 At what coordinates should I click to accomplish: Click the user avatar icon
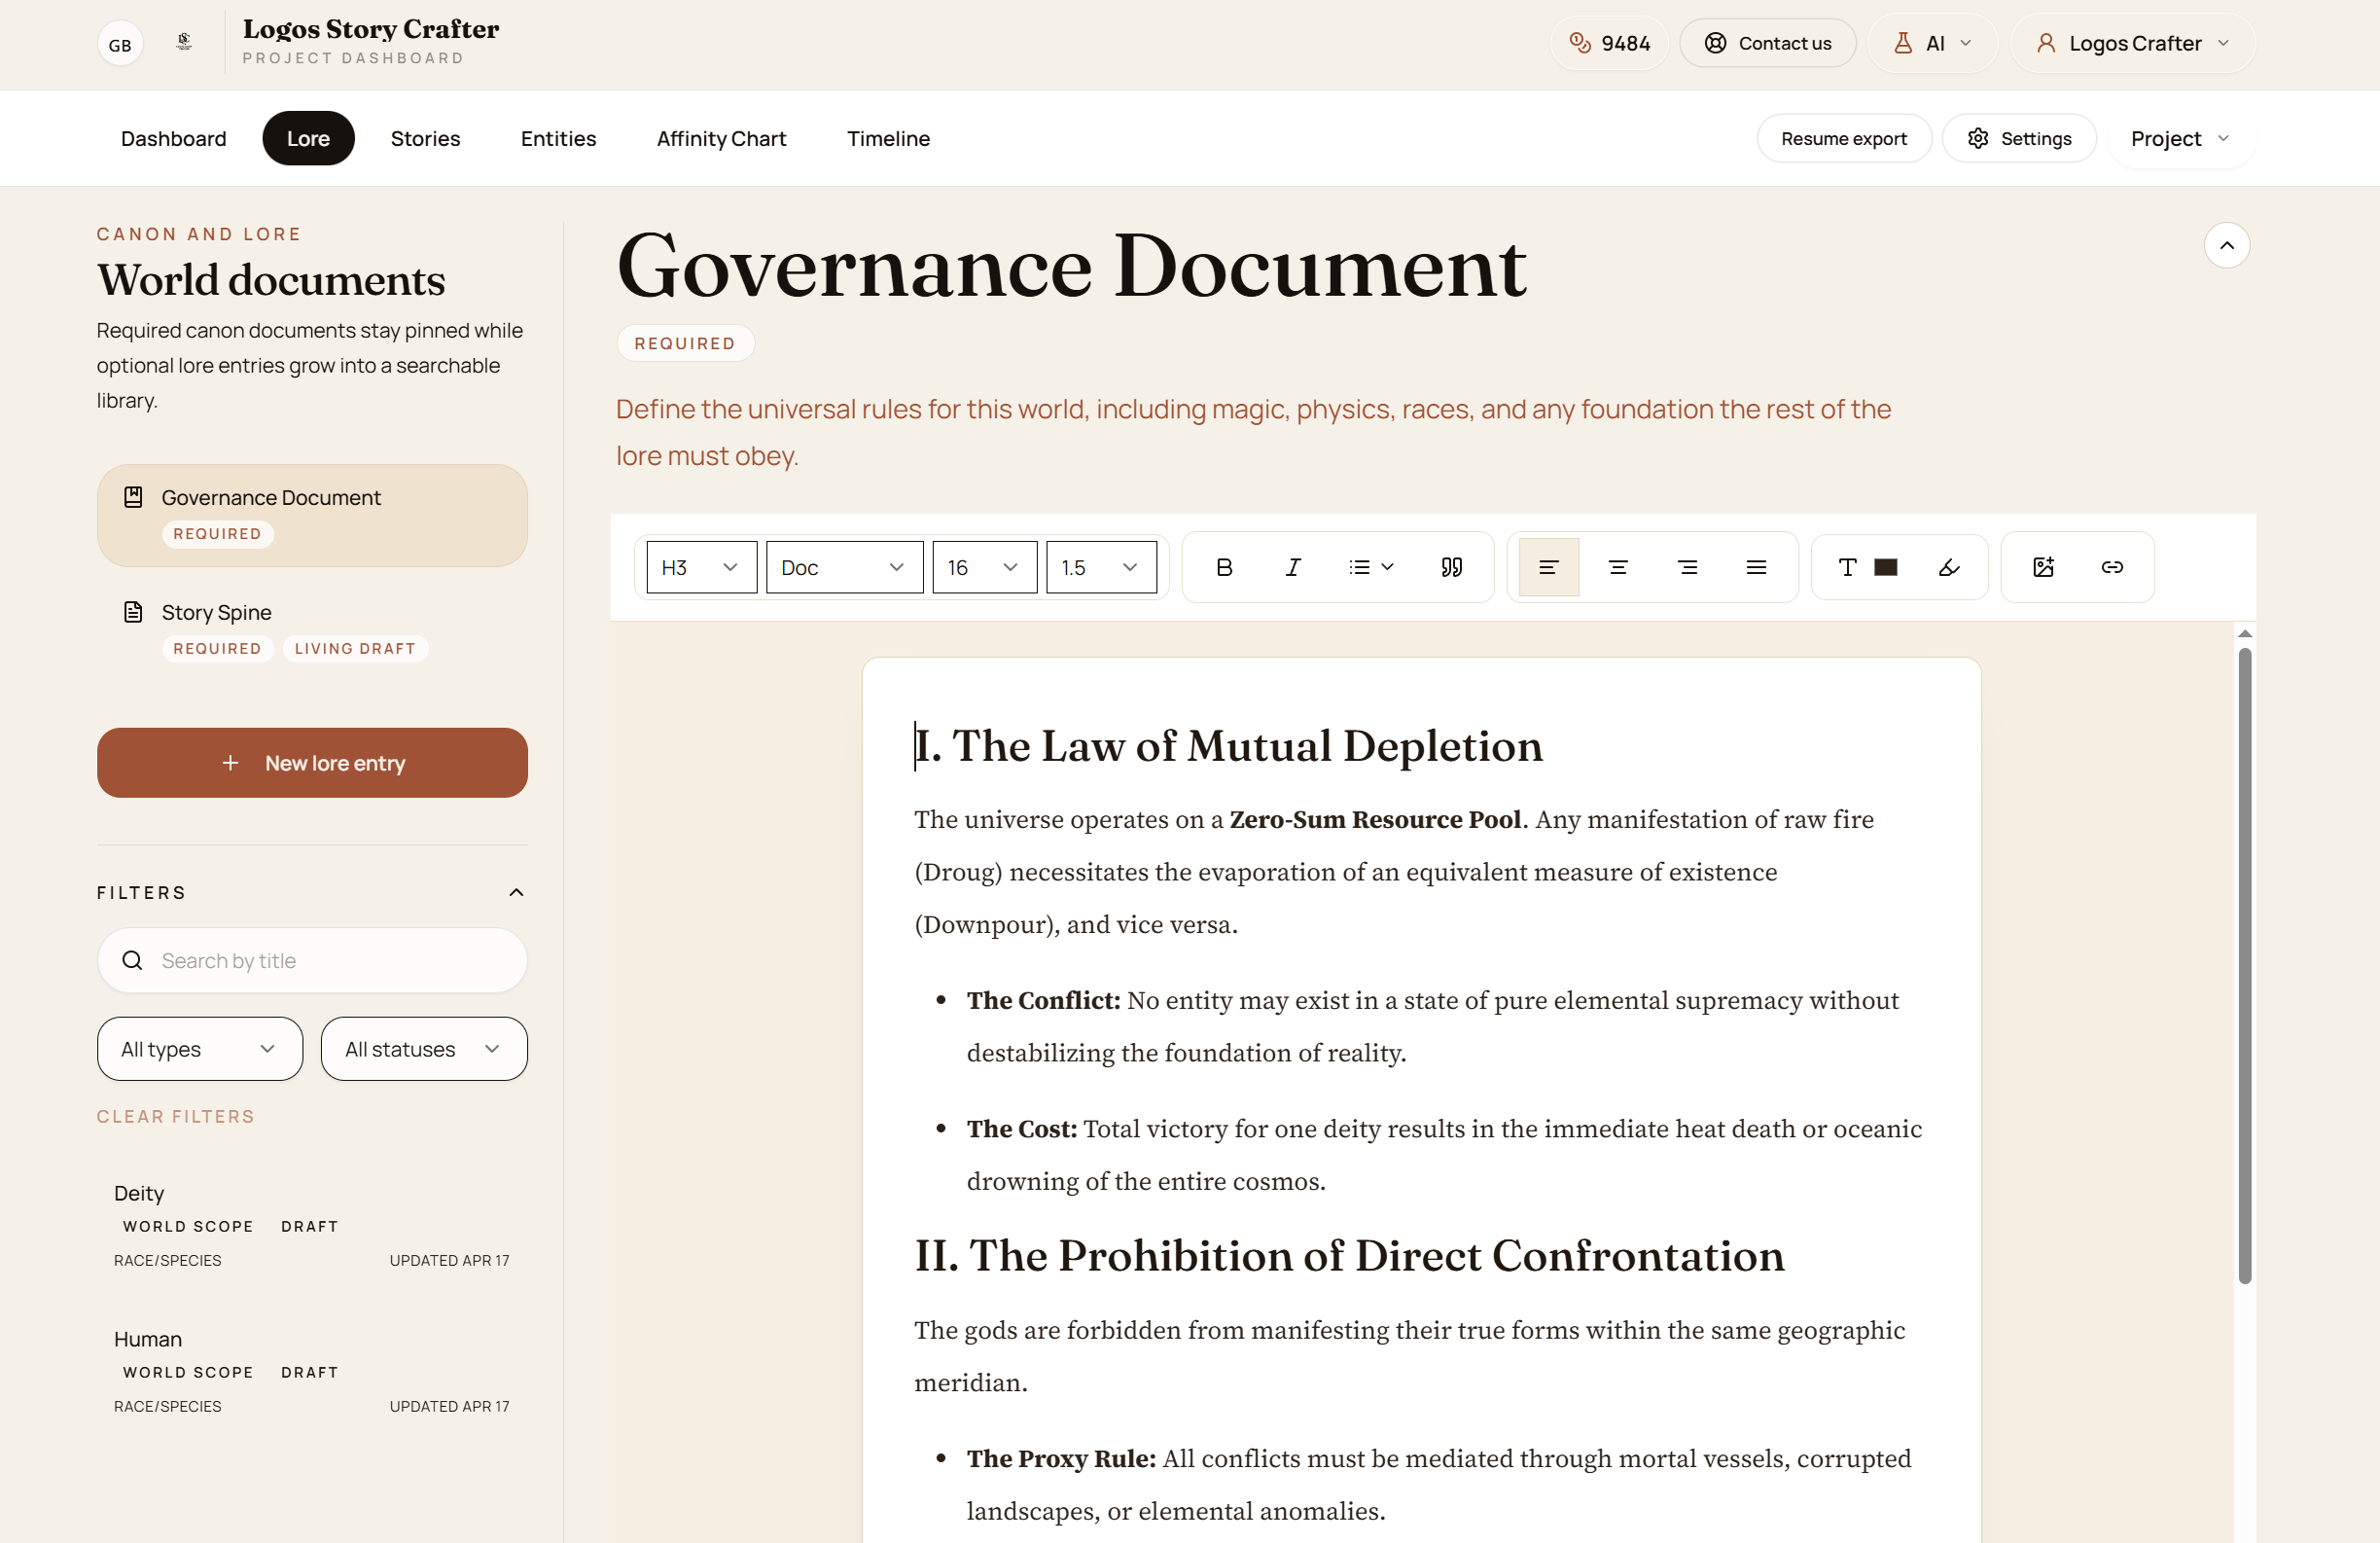pos(2046,43)
